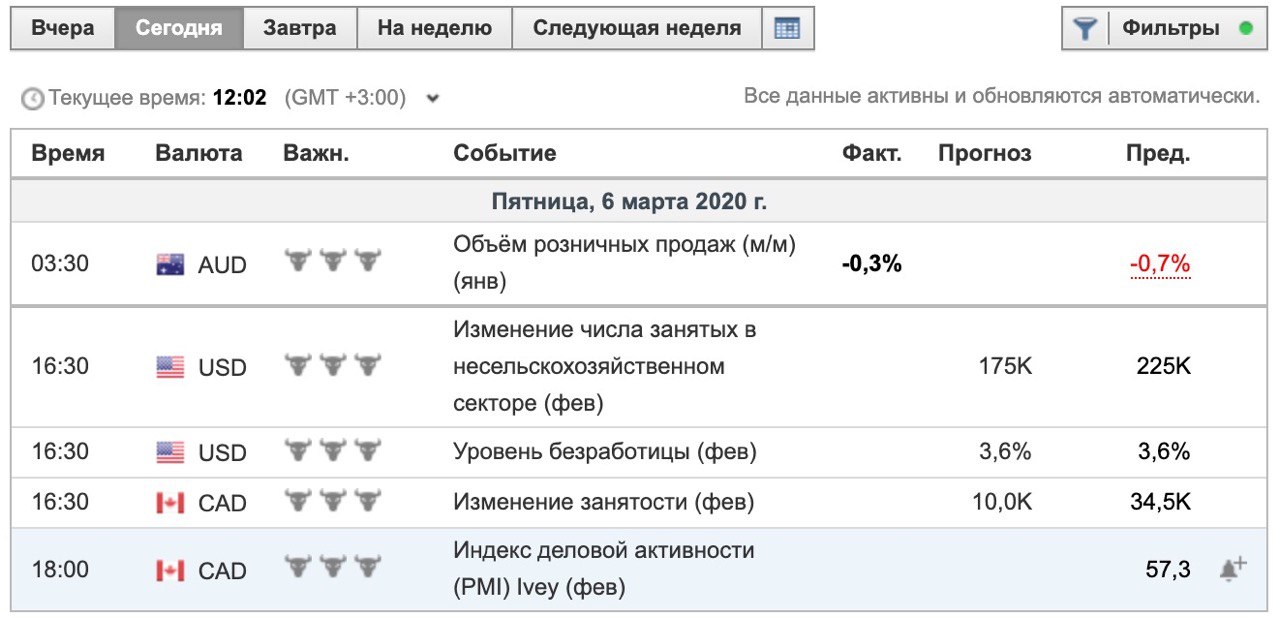Viewport: 1280px width, 618px height.
Task: Open the Фильтры panel
Action: coord(1170,28)
